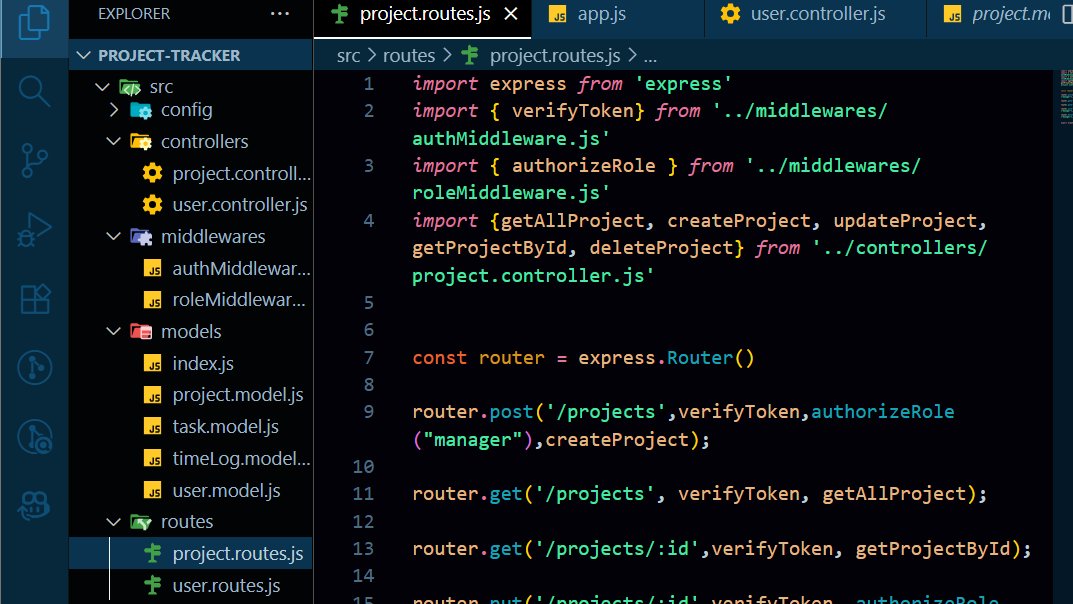The height and width of the screenshot is (604, 1073).
Task: Click the JS icon of task.model.js row
Action: [x=153, y=427]
